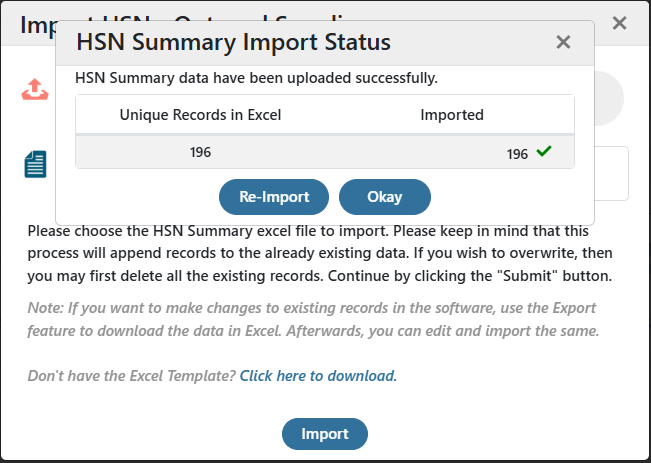Click the 196 imported count value
Image resolution: width=651 pixels, height=463 pixels.
(517, 154)
